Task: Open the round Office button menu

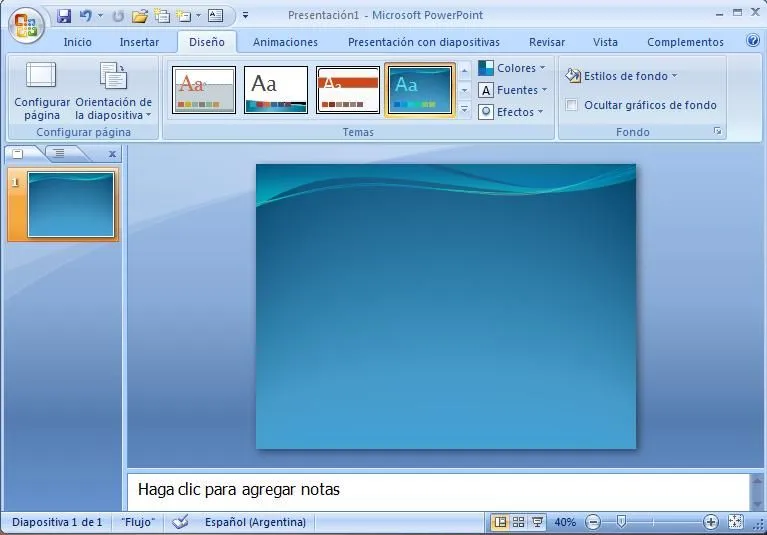Action: 26,25
